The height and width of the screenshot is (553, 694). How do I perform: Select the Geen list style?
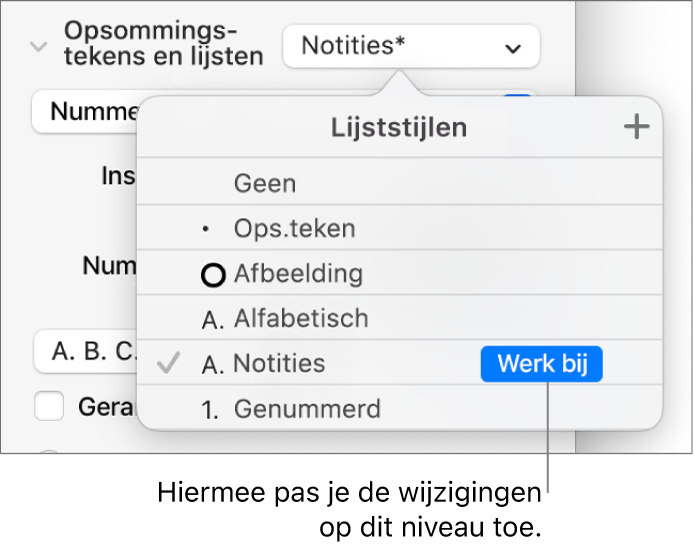(x=264, y=184)
